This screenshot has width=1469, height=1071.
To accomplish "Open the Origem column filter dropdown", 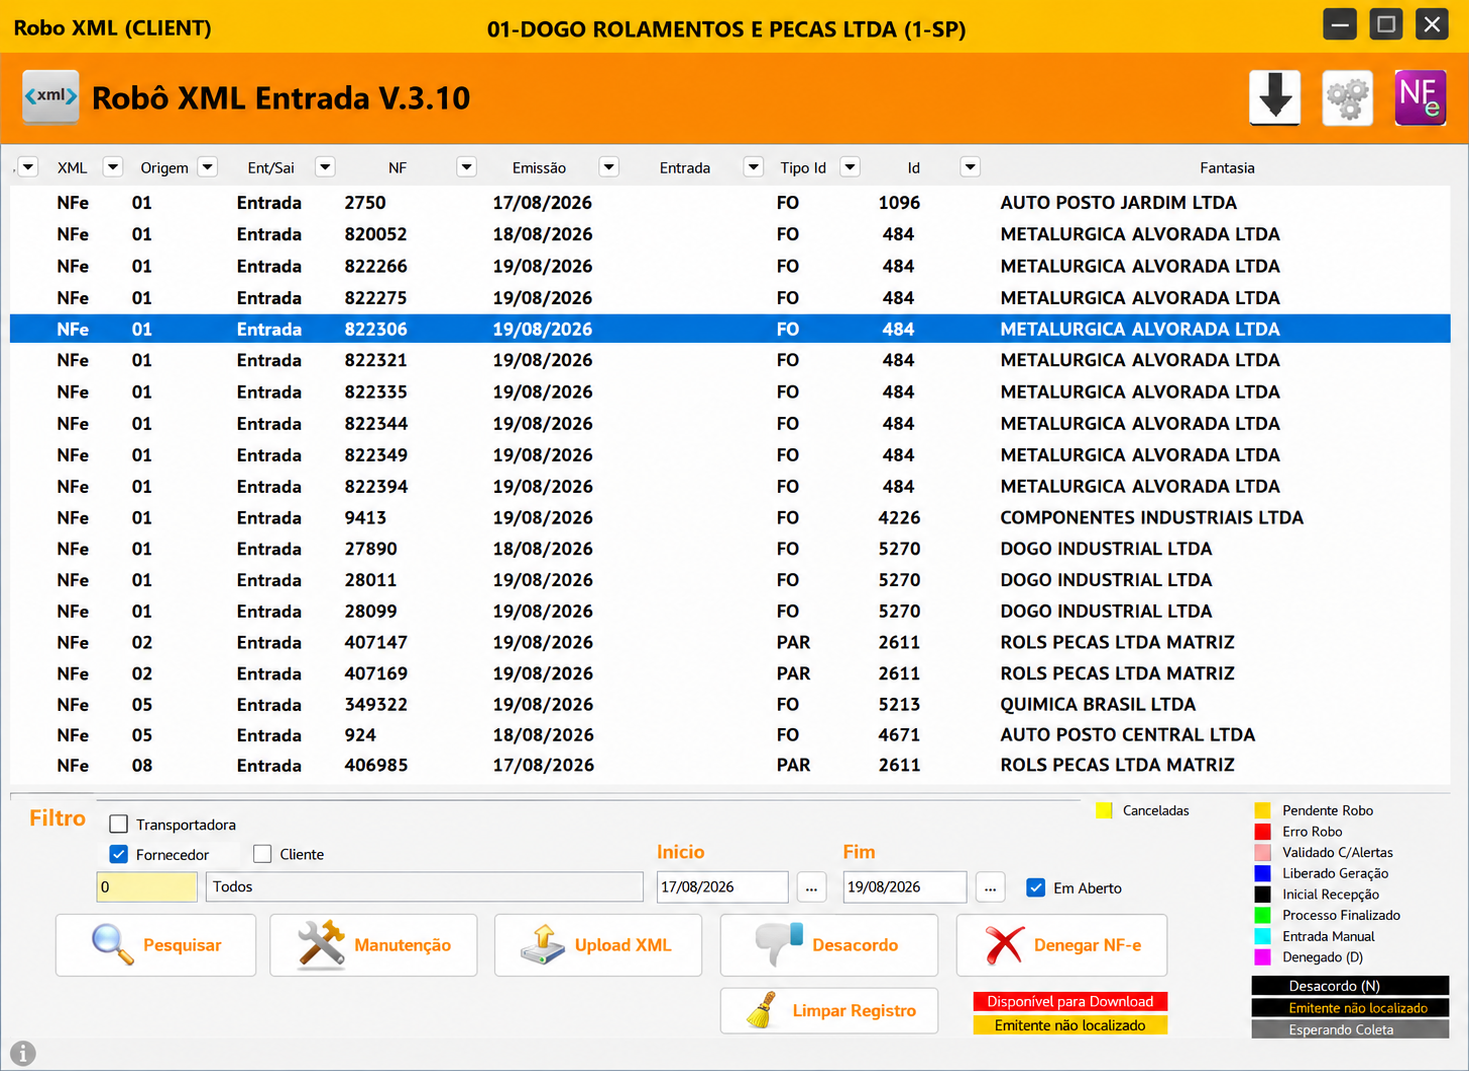I will [208, 167].
